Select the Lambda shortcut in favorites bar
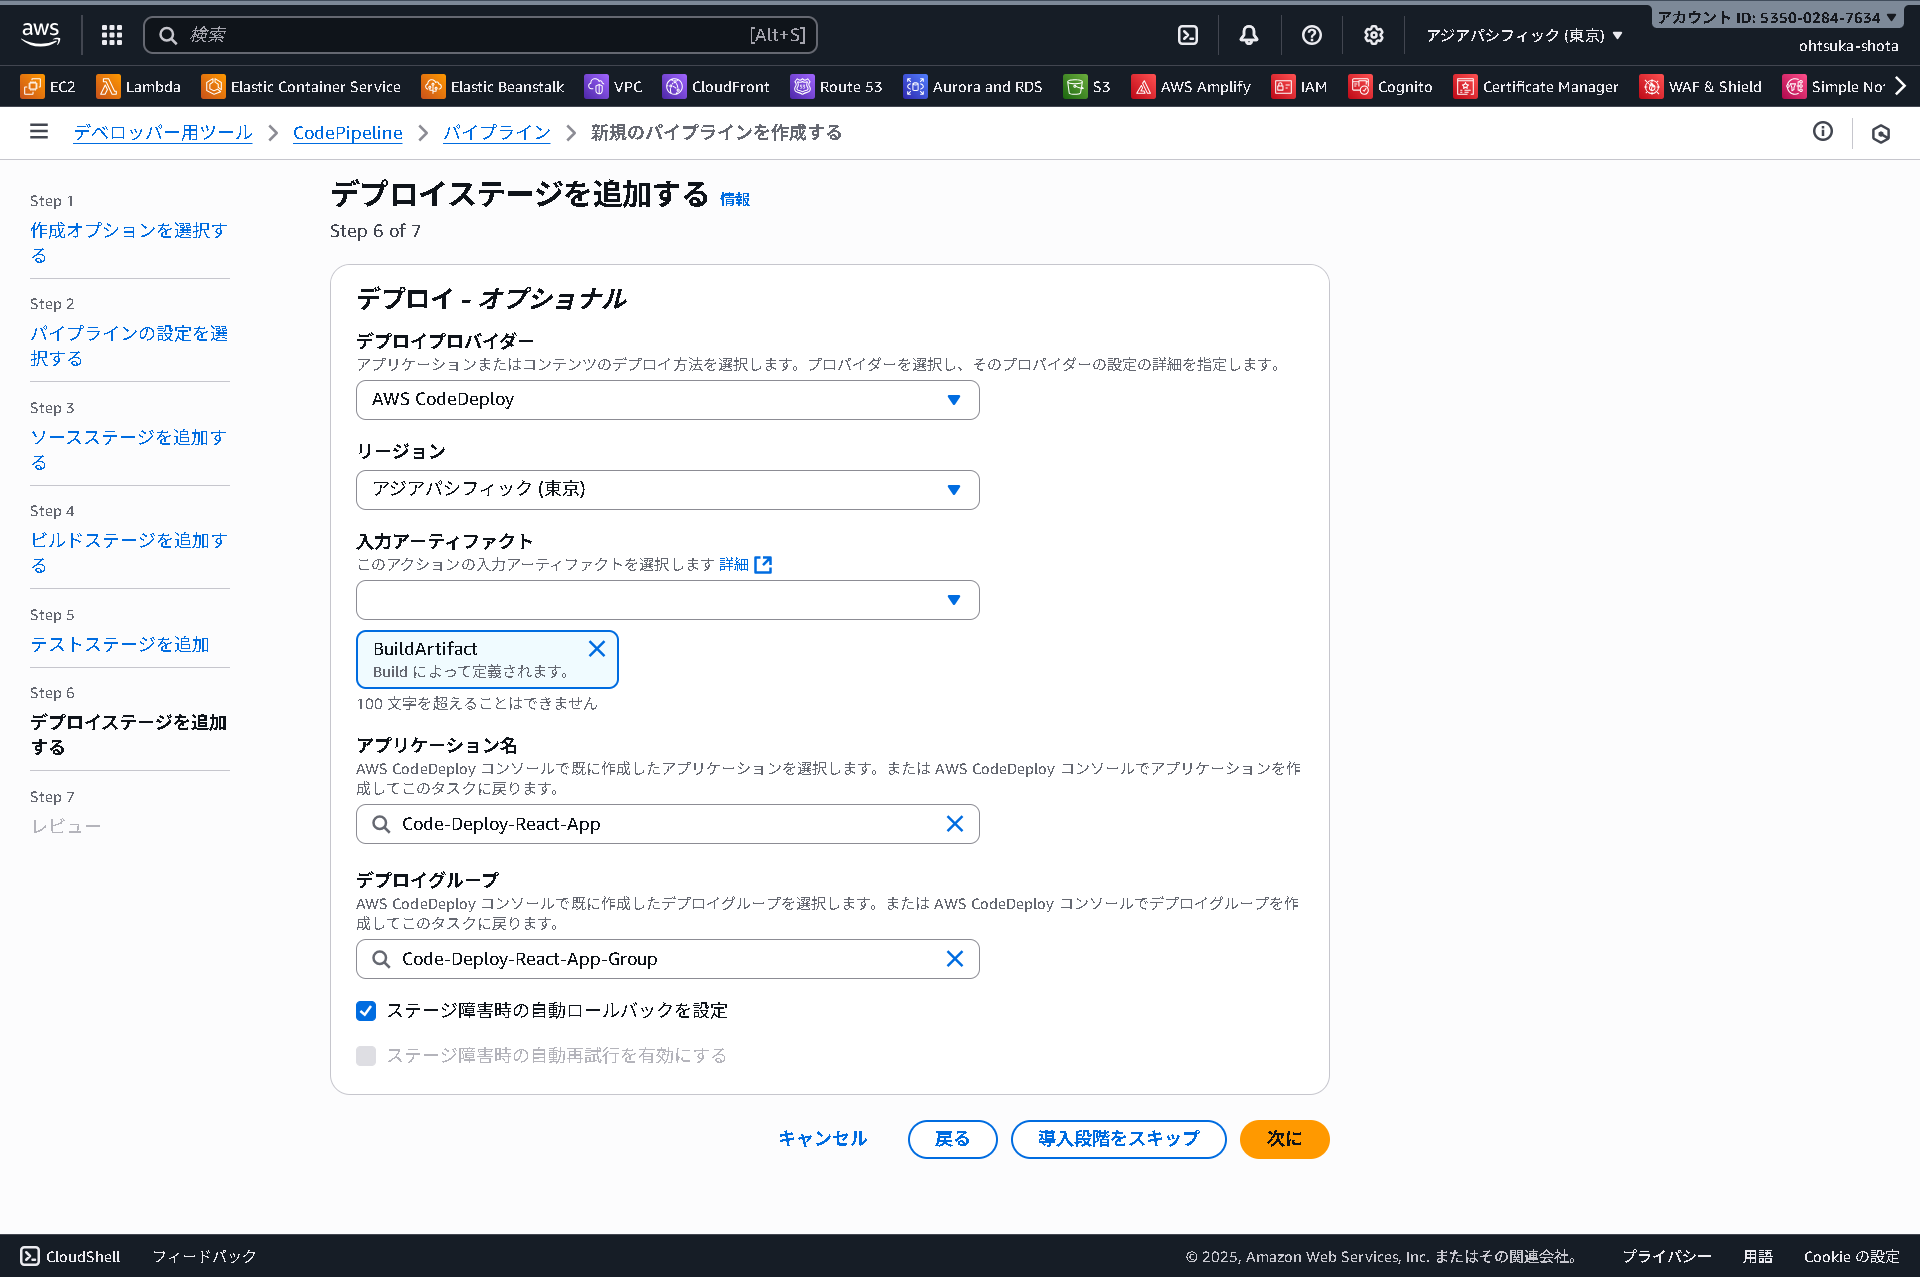 [x=139, y=86]
